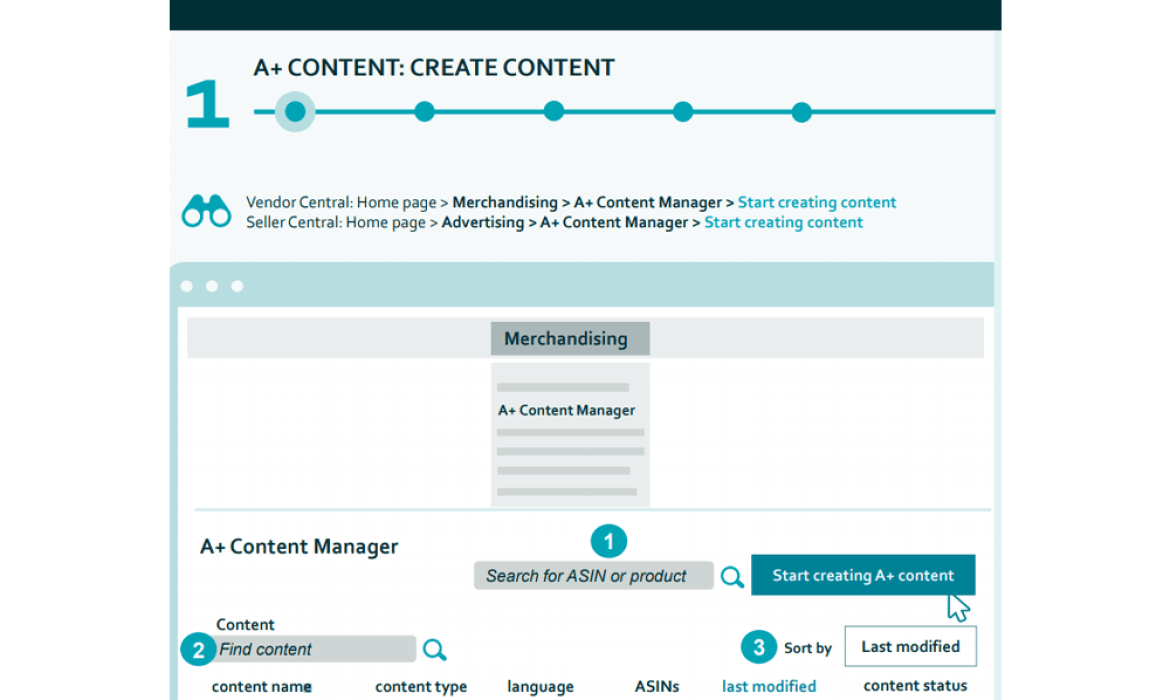This screenshot has height=700, width=1170.
Task: Click the content type column header
Action: [421, 687]
